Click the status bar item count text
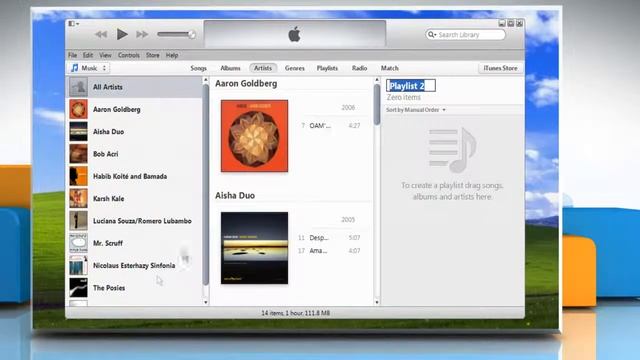640x360 pixels. [x=296, y=313]
